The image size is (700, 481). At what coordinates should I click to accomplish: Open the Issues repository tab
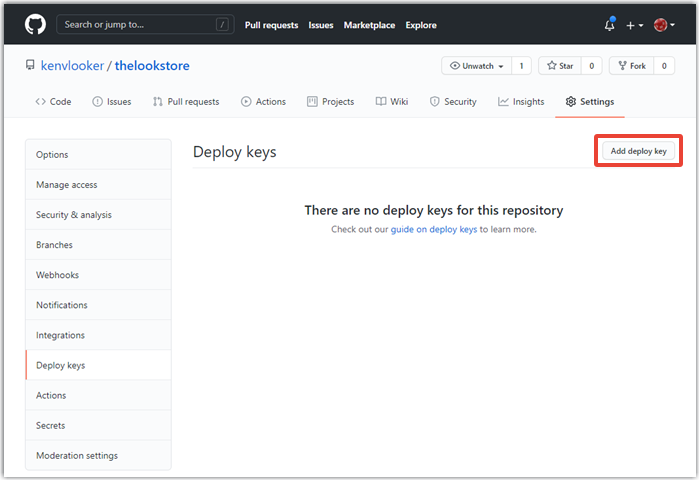point(111,102)
